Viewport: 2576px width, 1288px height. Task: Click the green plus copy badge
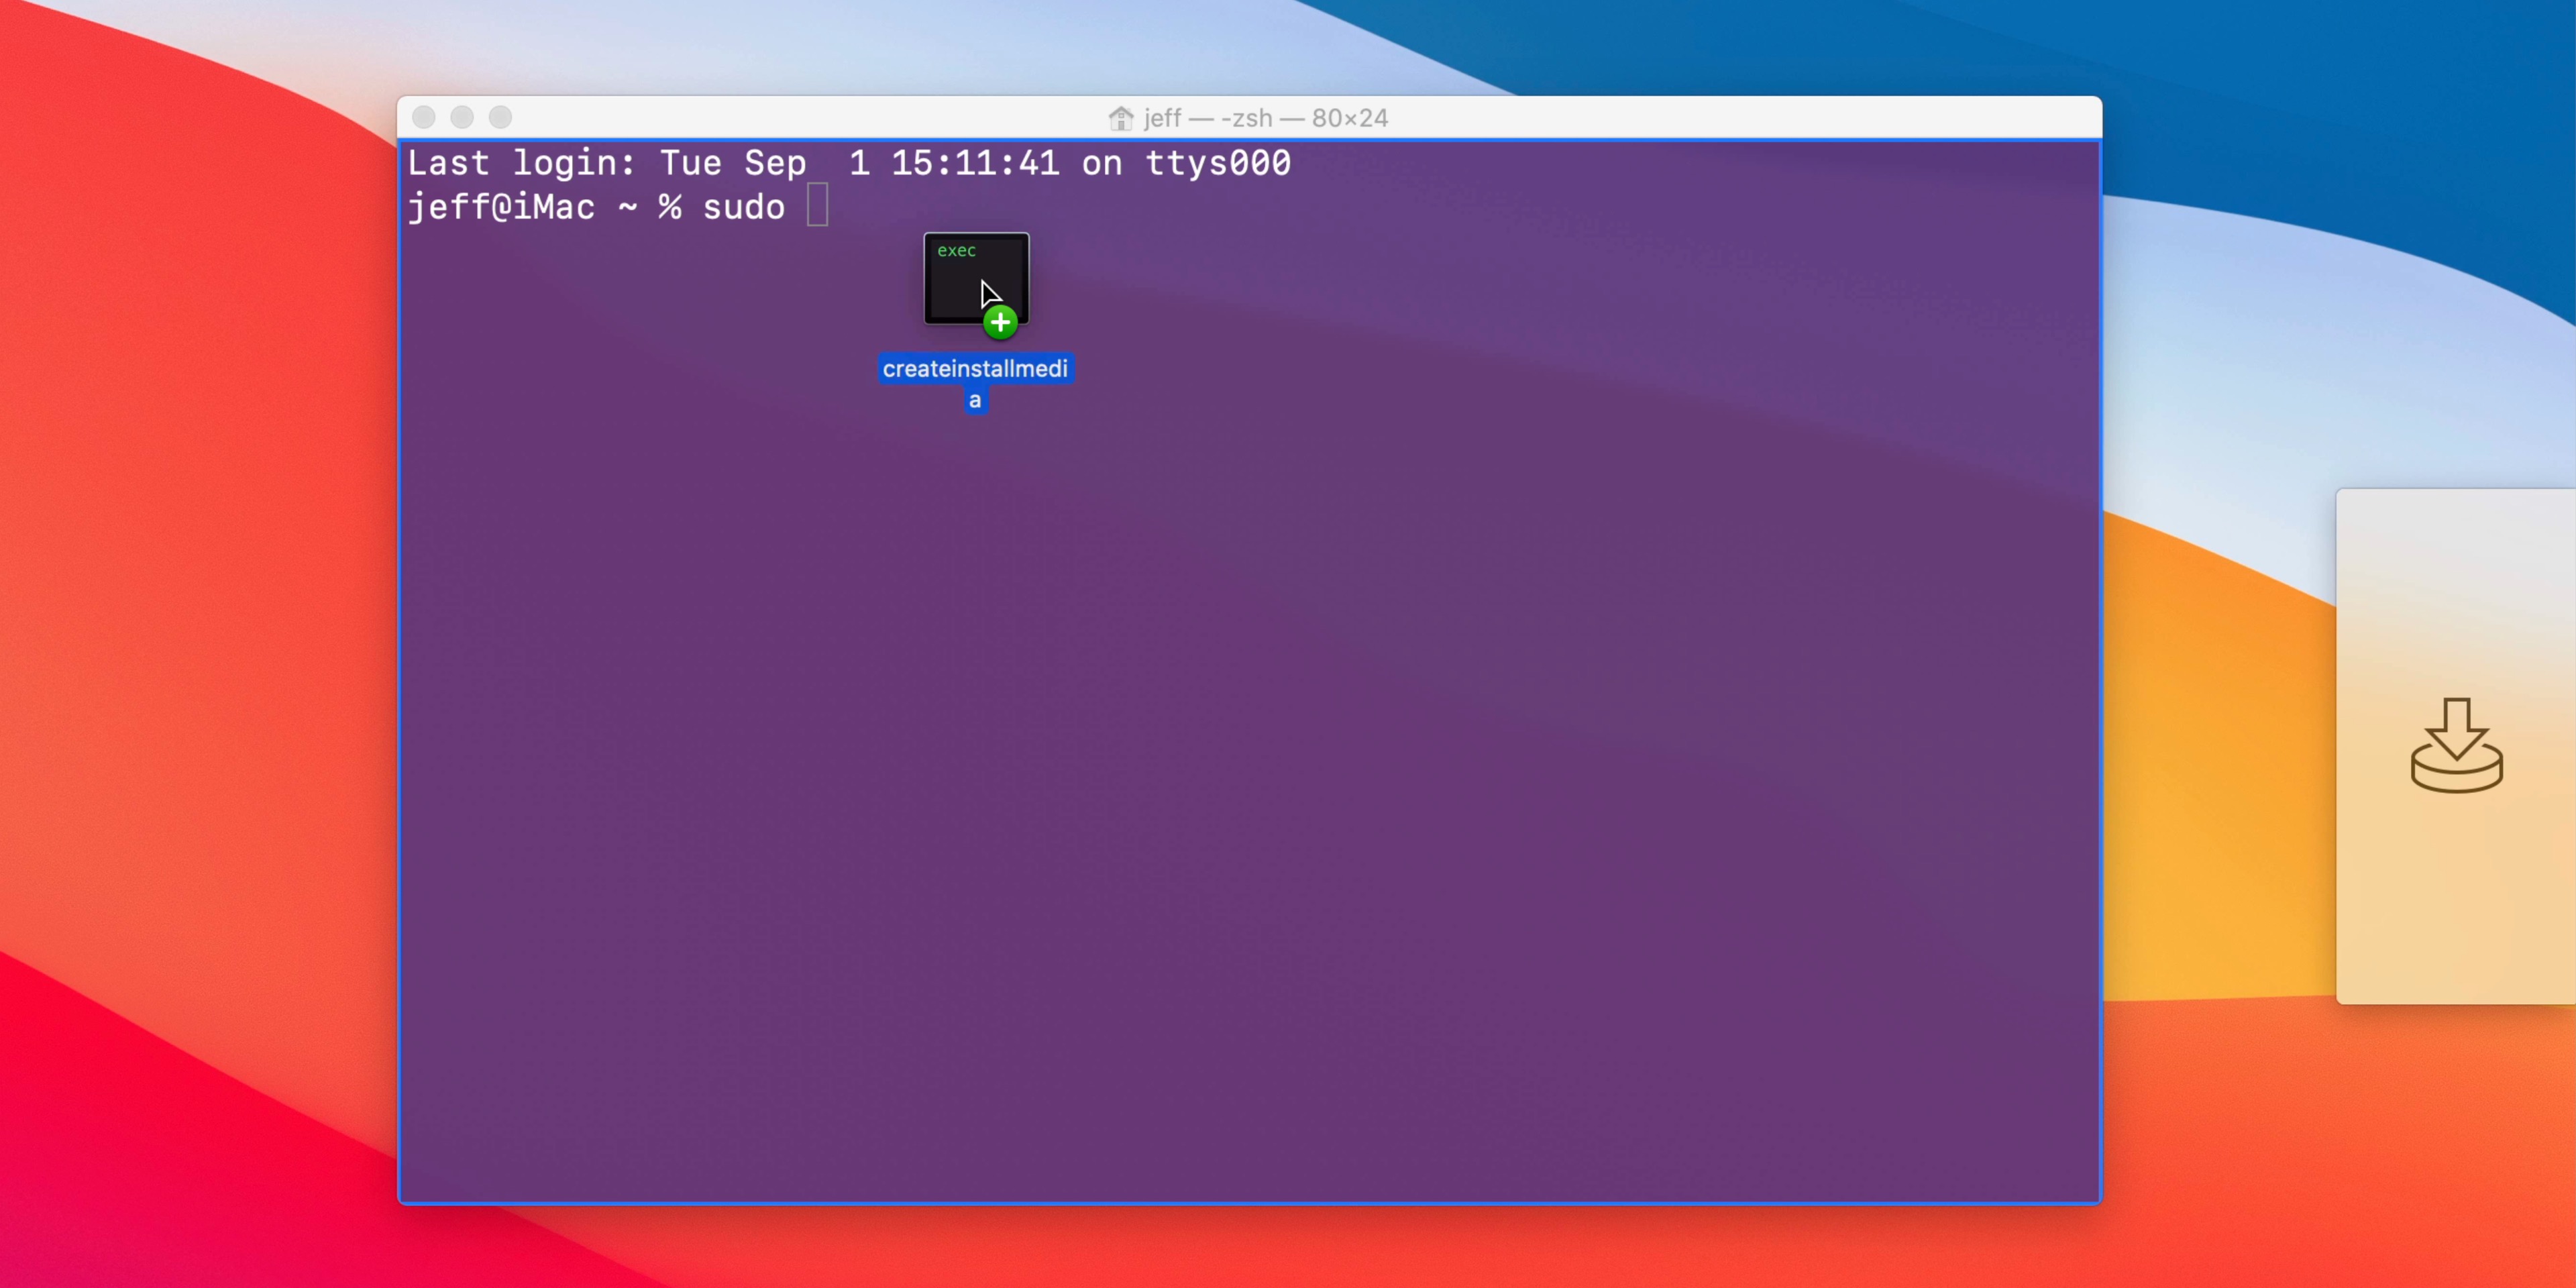pyautogui.click(x=1000, y=322)
